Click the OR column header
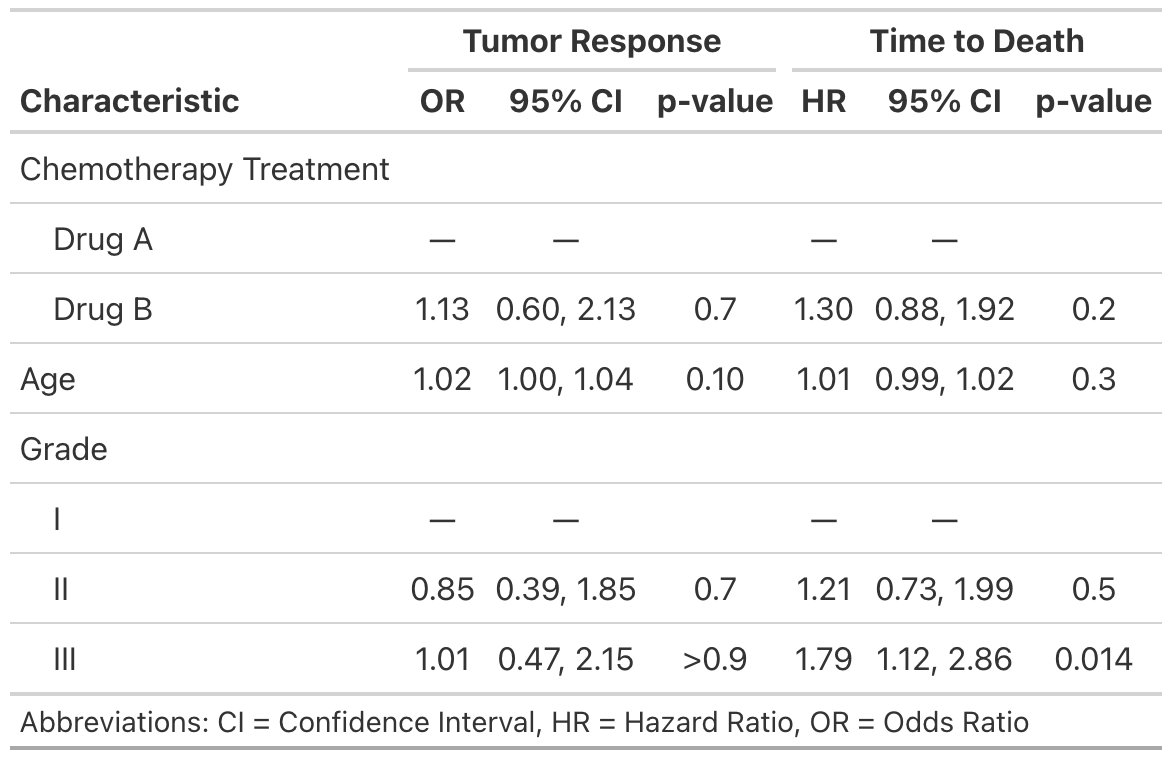 [x=442, y=101]
